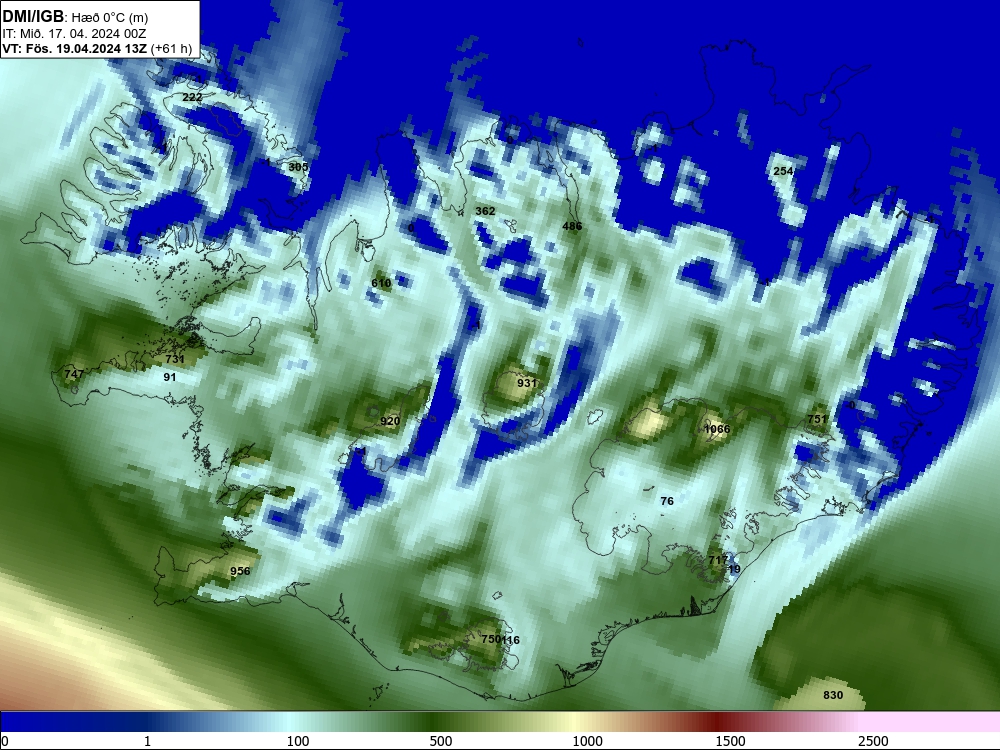The width and height of the screenshot is (1000, 750).
Task: Select the 717 height value
Action: (x=717, y=560)
